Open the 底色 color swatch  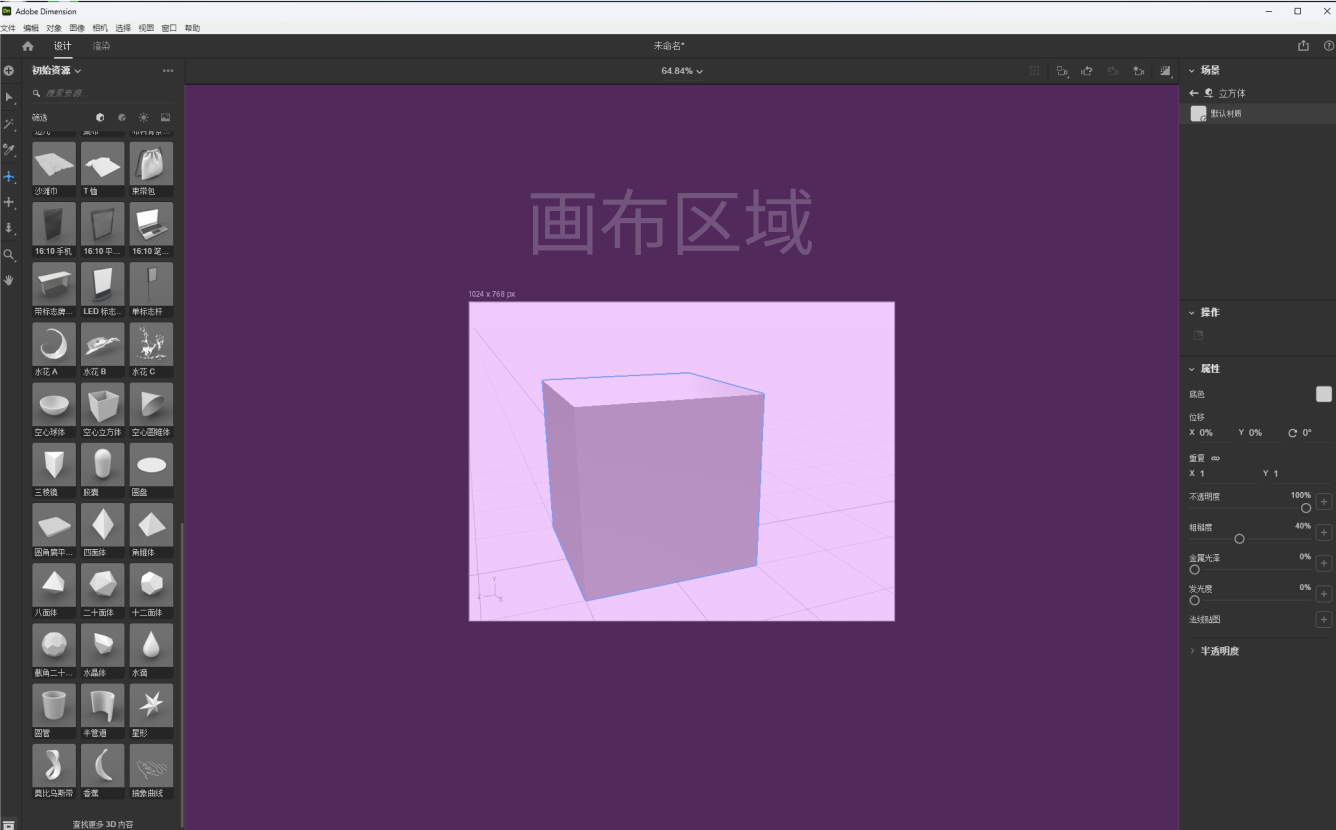(x=1323, y=394)
